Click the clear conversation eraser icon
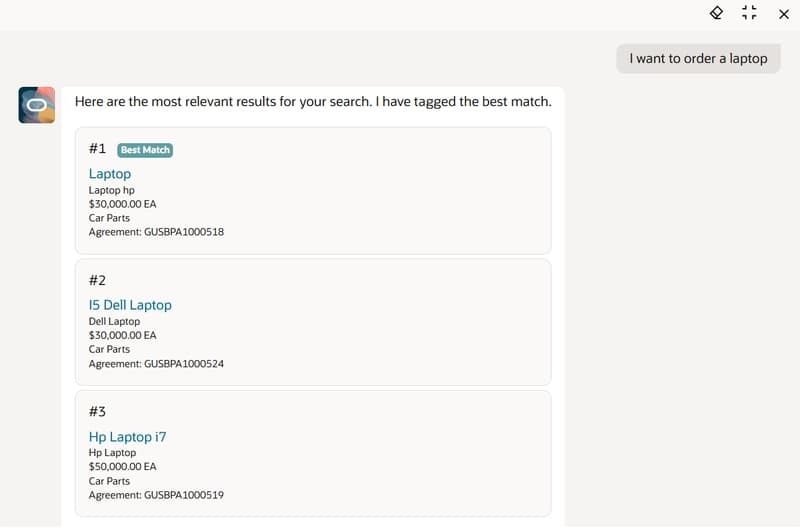Viewport: 800px width, 529px height. pyautogui.click(x=716, y=13)
